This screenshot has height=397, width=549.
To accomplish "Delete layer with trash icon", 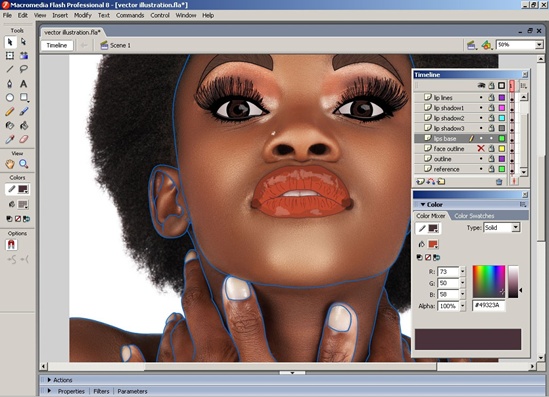I will pos(499,181).
